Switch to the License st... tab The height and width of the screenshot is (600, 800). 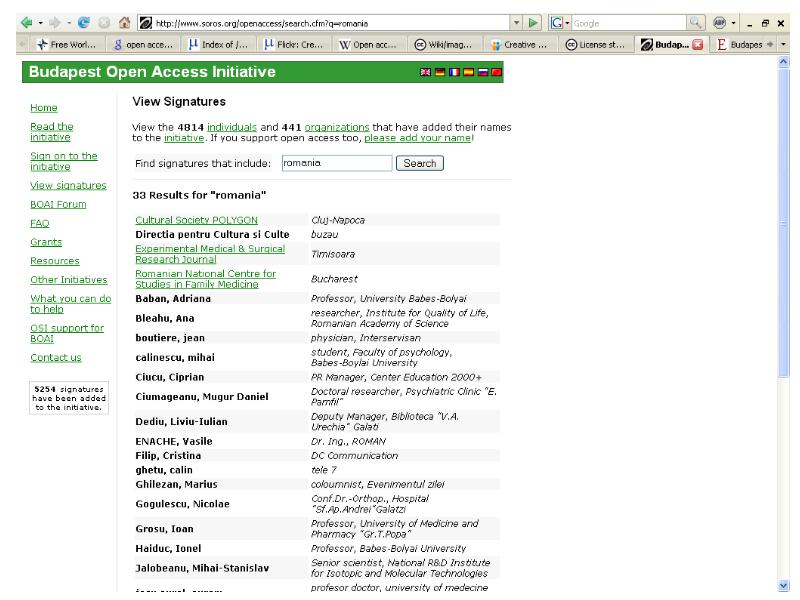click(x=594, y=45)
